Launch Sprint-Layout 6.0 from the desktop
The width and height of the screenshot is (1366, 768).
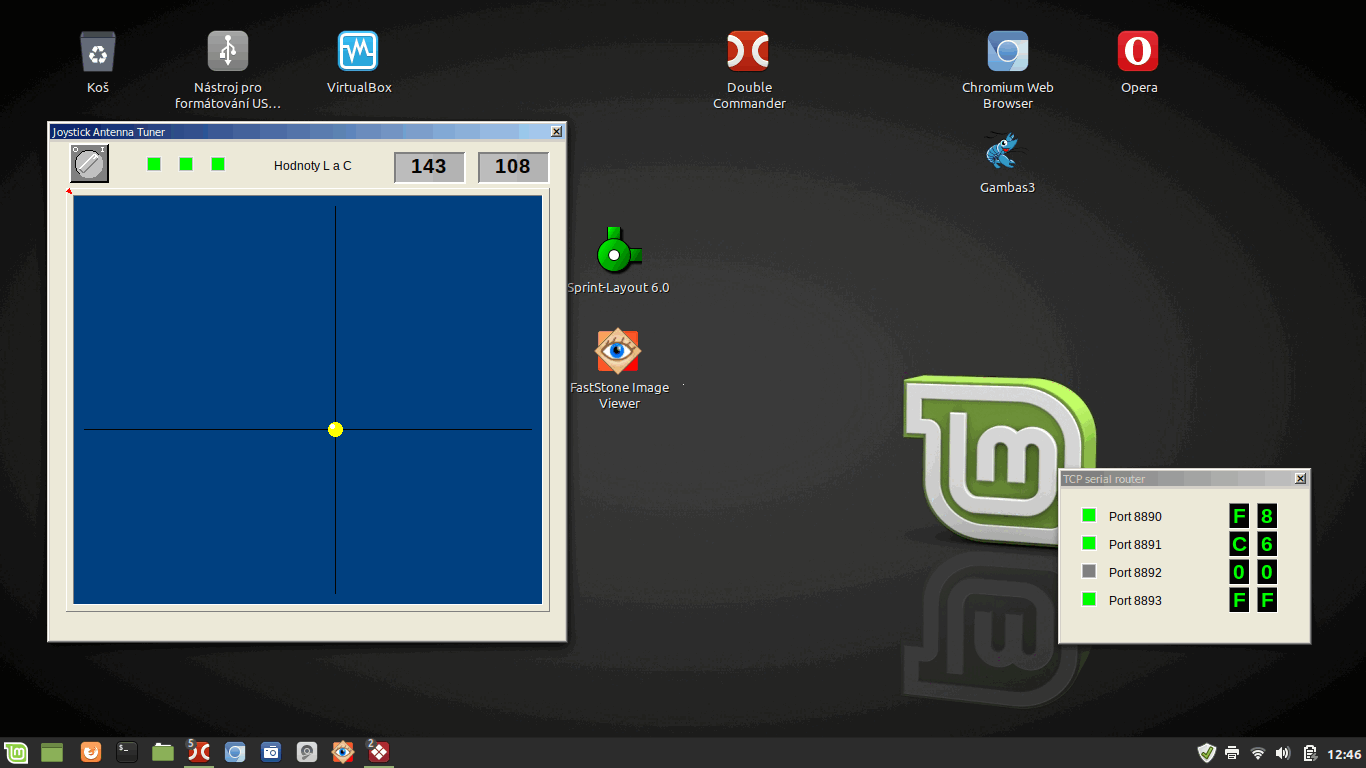[618, 252]
